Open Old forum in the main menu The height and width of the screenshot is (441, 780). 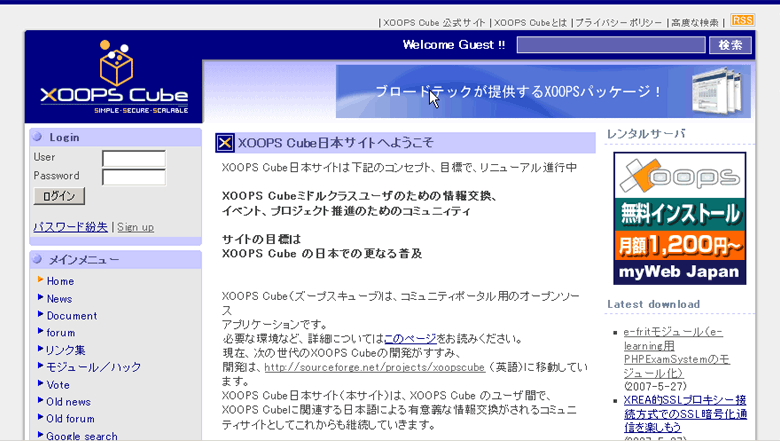70,419
